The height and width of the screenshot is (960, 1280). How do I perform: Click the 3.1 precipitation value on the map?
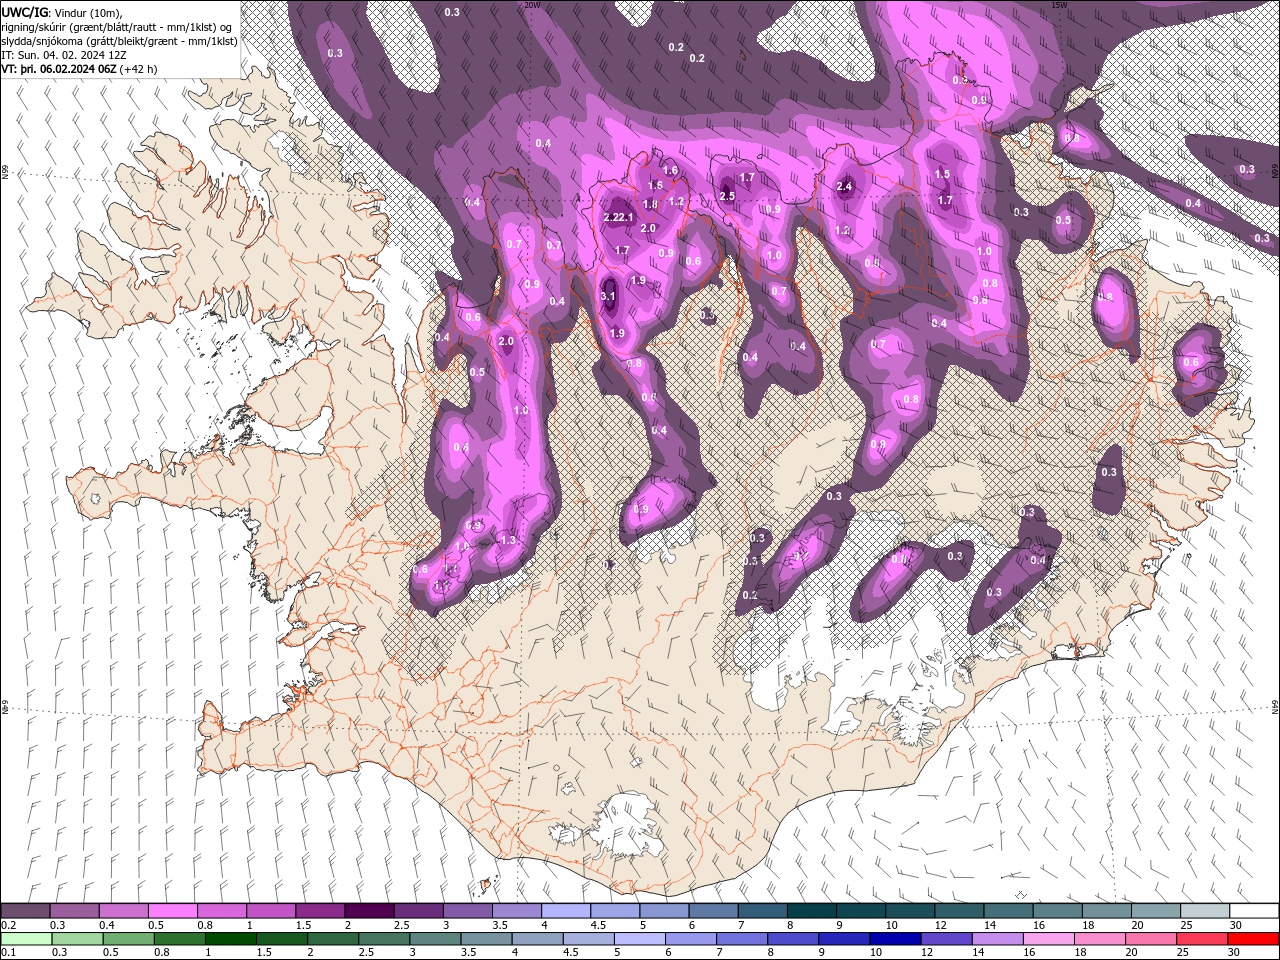click(608, 297)
